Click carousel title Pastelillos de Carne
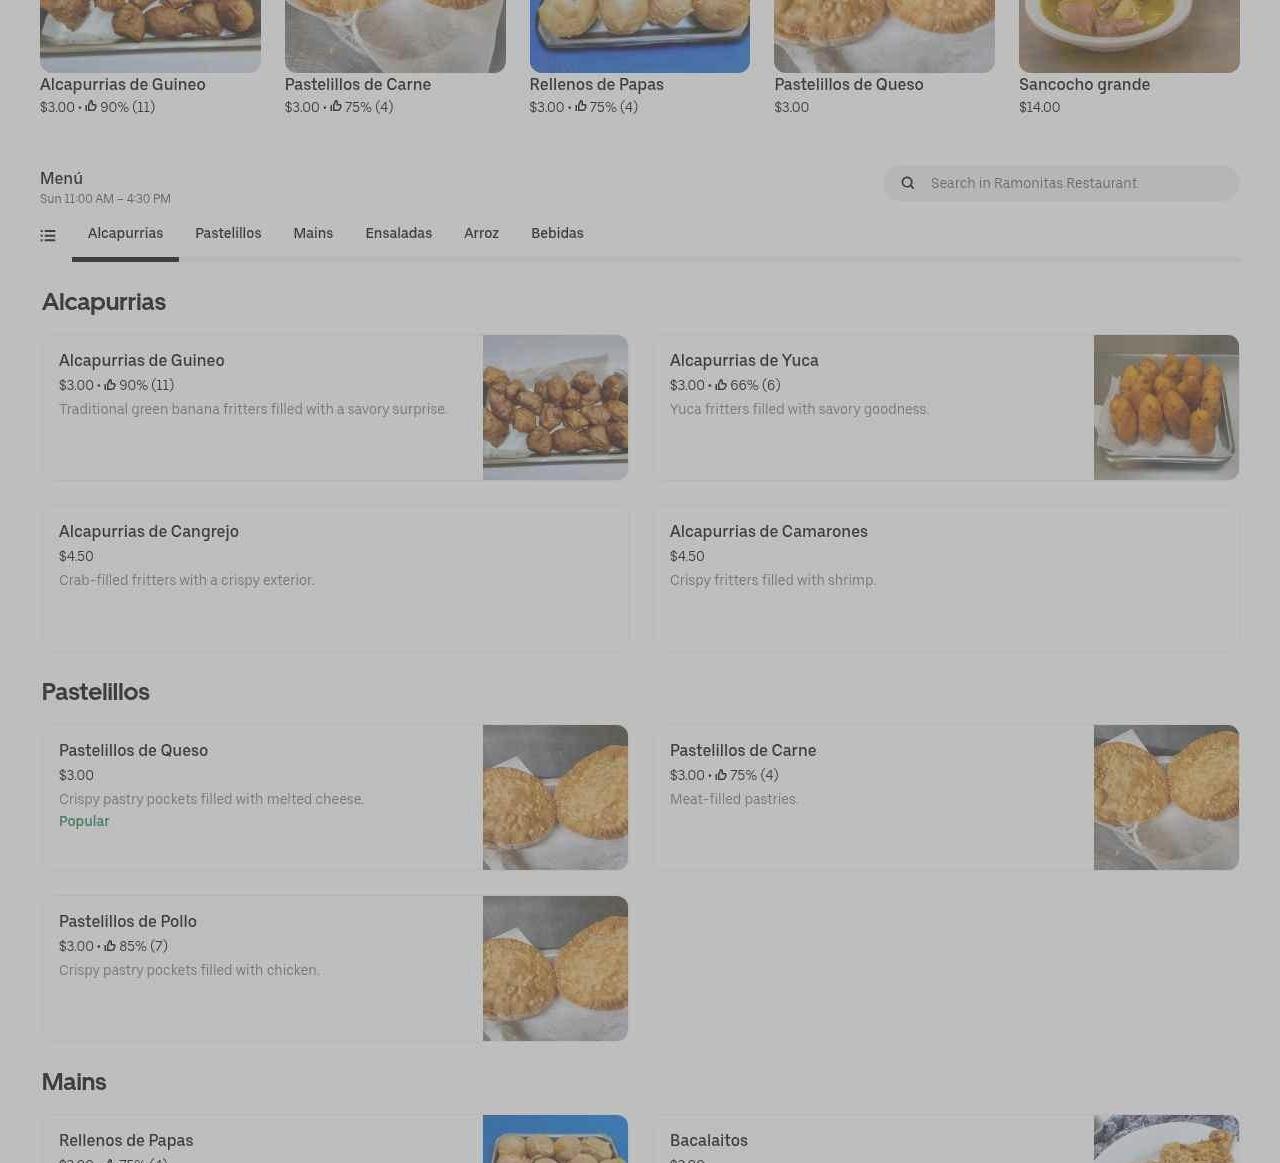This screenshot has width=1280, height=1163. pyautogui.click(x=358, y=85)
